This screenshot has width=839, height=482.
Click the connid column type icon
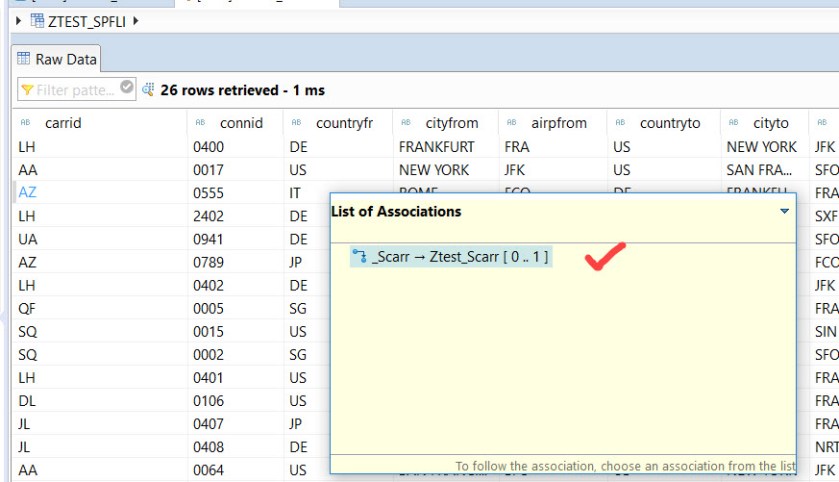[201, 123]
